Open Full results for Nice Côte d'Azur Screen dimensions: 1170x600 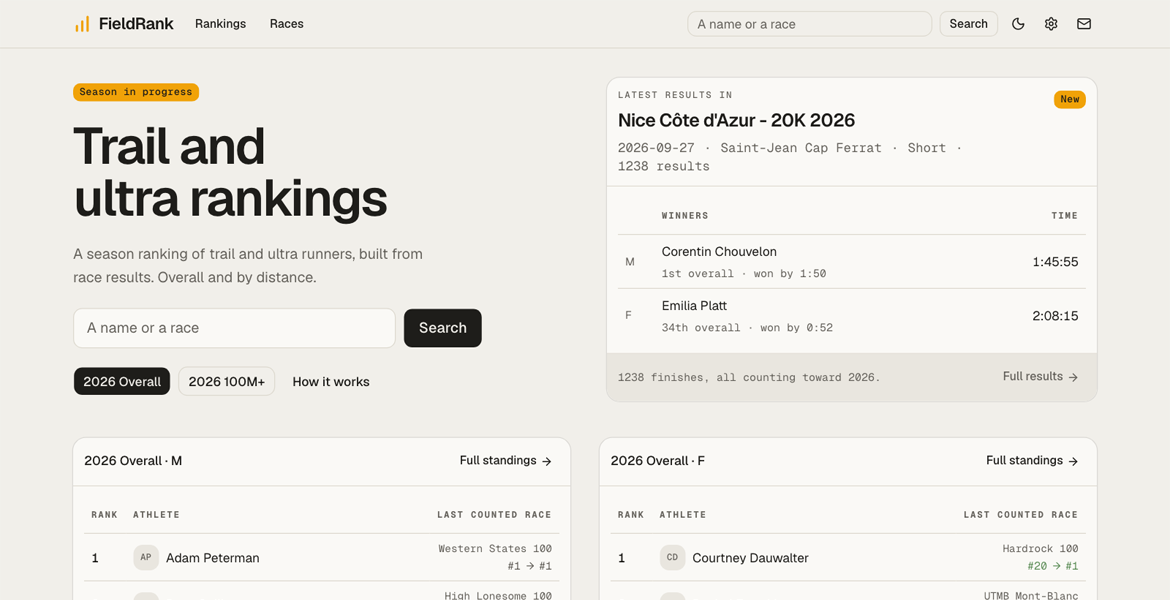click(x=1040, y=377)
